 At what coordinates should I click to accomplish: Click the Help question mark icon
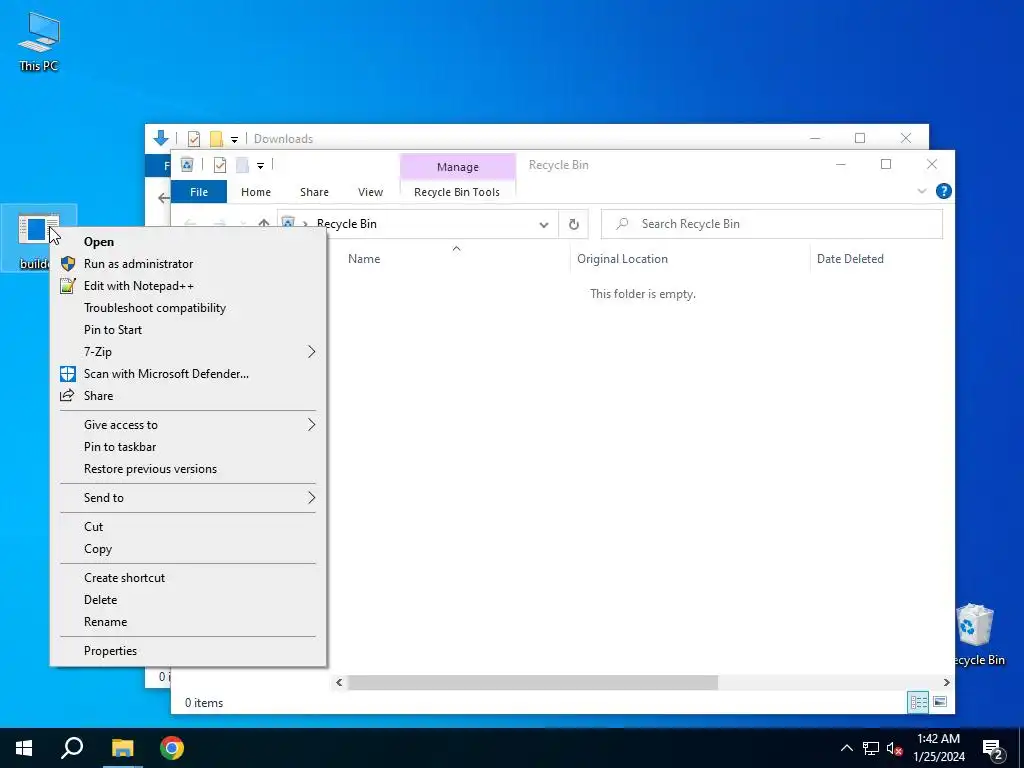click(x=943, y=191)
